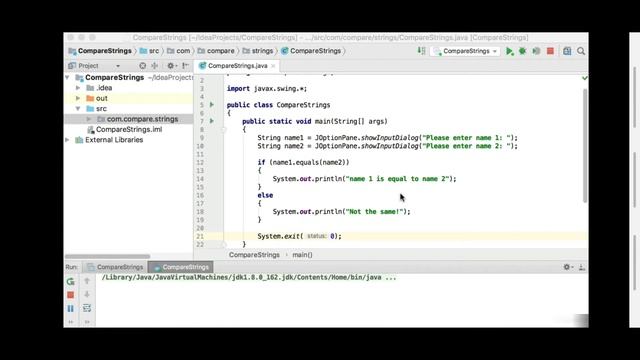Open Project panel gear settings
Image resolution: width=640 pixels, height=360 pixels.
tap(171, 65)
